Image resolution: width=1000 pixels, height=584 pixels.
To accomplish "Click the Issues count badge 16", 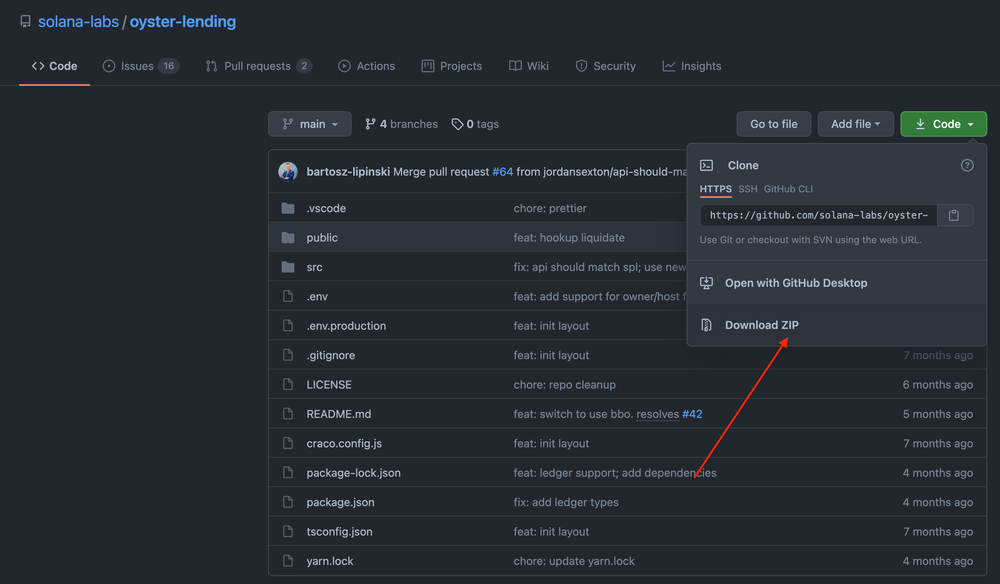I will tap(168, 66).
